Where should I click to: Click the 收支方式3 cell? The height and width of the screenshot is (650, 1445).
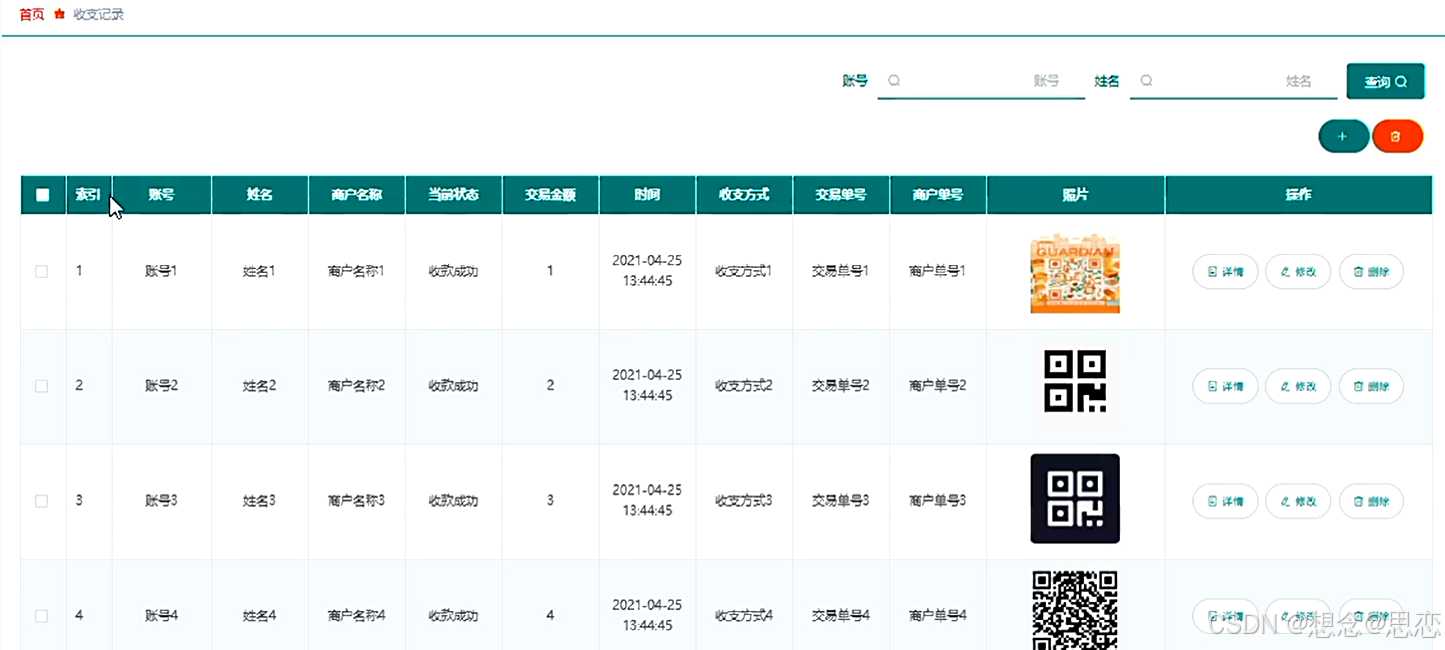point(744,501)
